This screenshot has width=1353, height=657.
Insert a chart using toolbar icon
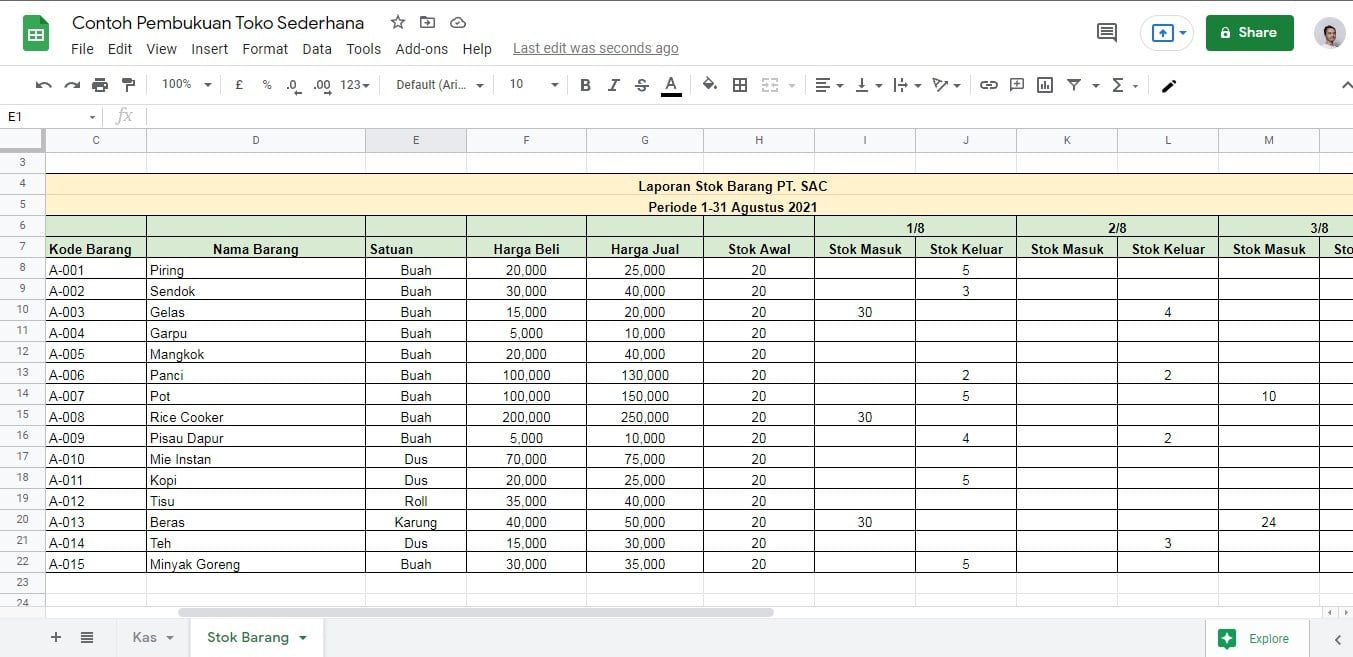(1045, 85)
